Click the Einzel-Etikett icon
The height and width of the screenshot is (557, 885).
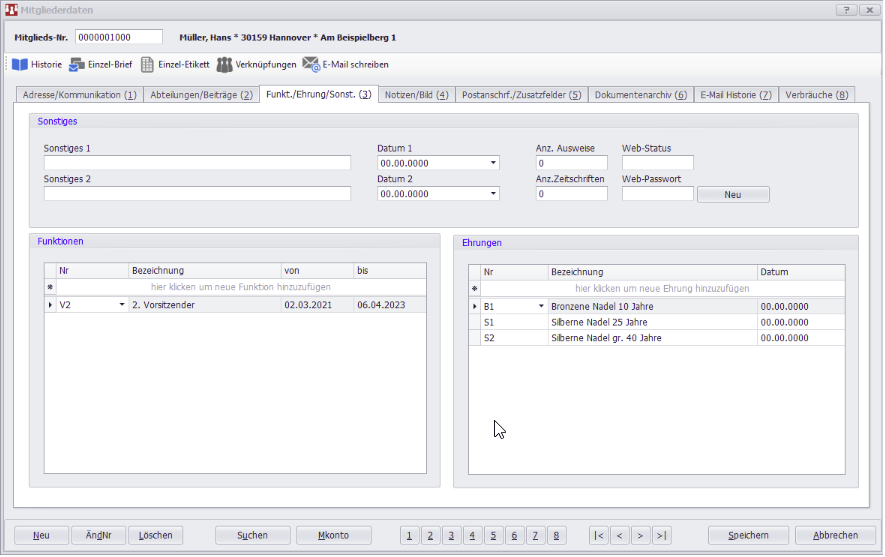(147, 64)
